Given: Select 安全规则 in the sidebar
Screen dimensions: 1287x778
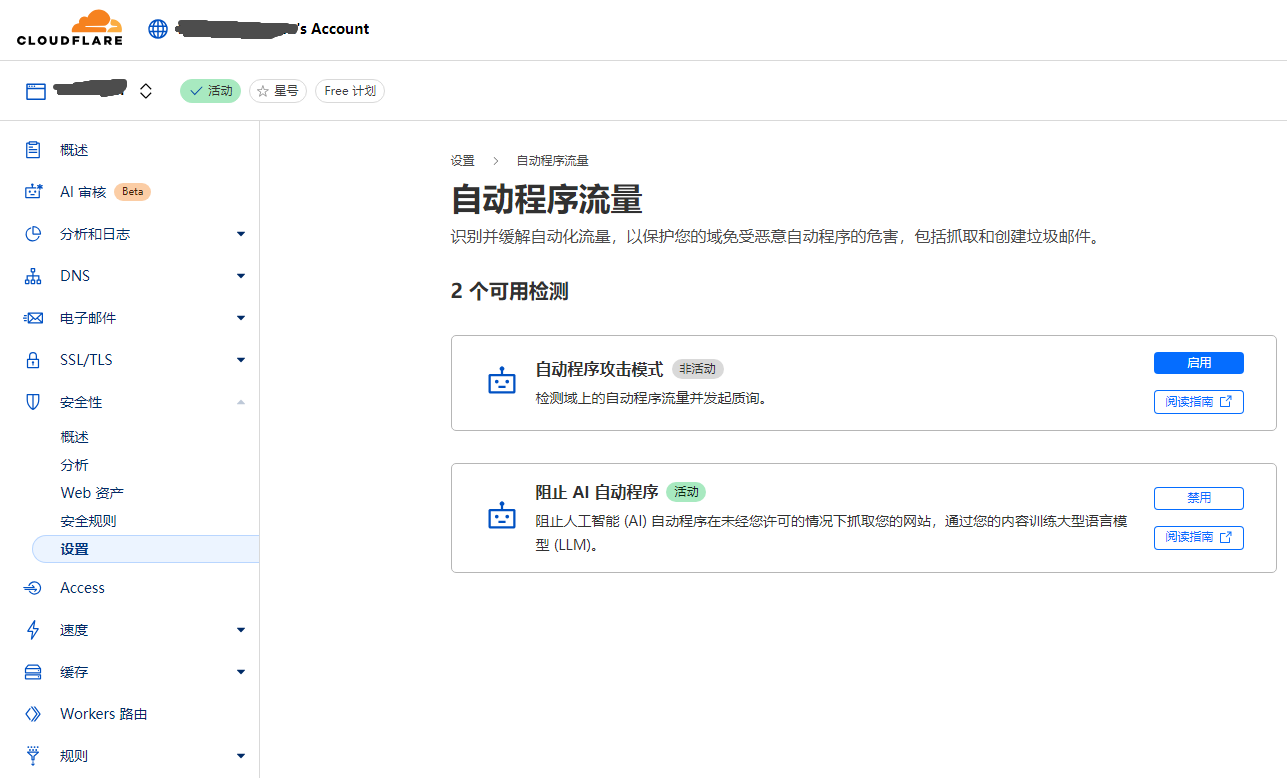Looking at the screenshot, I should click(x=88, y=521).
